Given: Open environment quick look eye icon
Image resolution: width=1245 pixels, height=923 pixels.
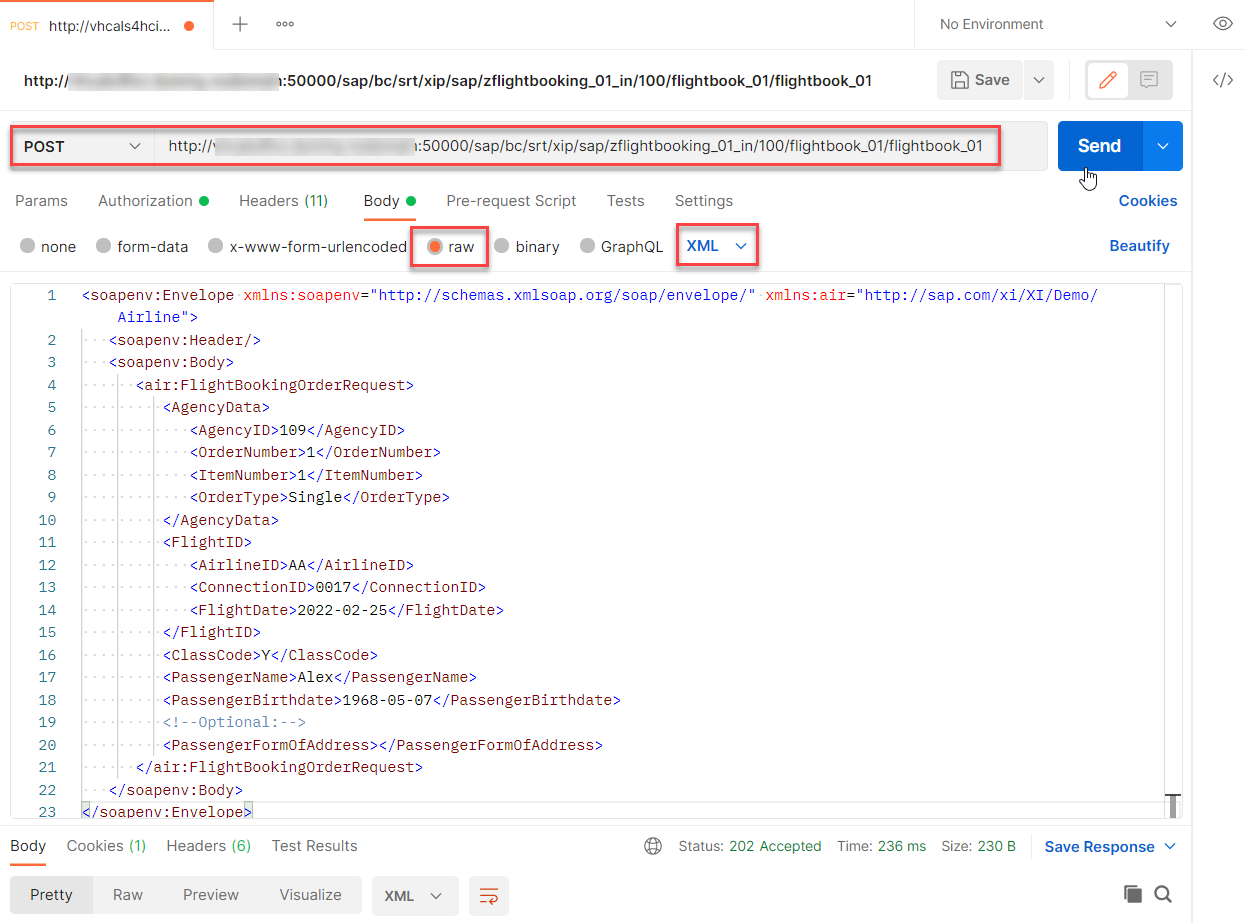Looking at the screenshot, I should (x=1222, y=24).
